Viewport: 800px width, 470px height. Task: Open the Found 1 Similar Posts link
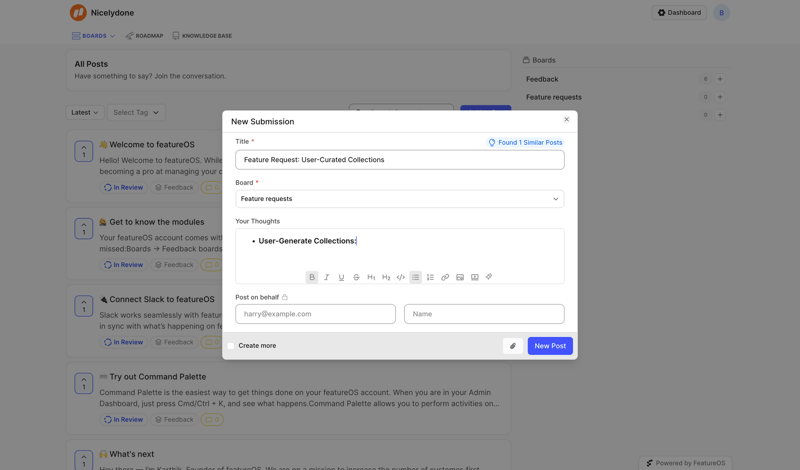click(x=526, y=142)
